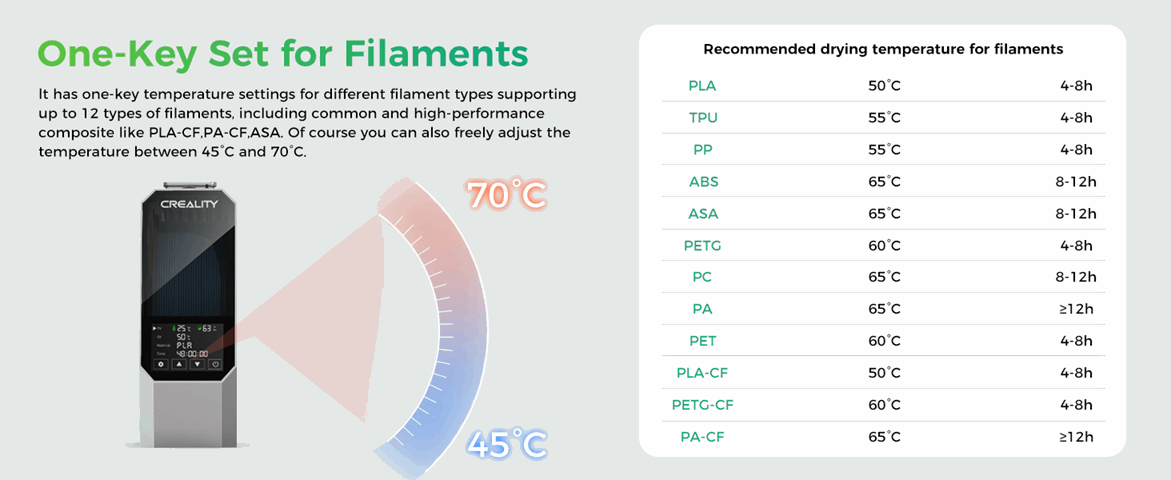Click the 'Recommended drying temperature' table title
1171x480 pixels.
click(882, 49)
